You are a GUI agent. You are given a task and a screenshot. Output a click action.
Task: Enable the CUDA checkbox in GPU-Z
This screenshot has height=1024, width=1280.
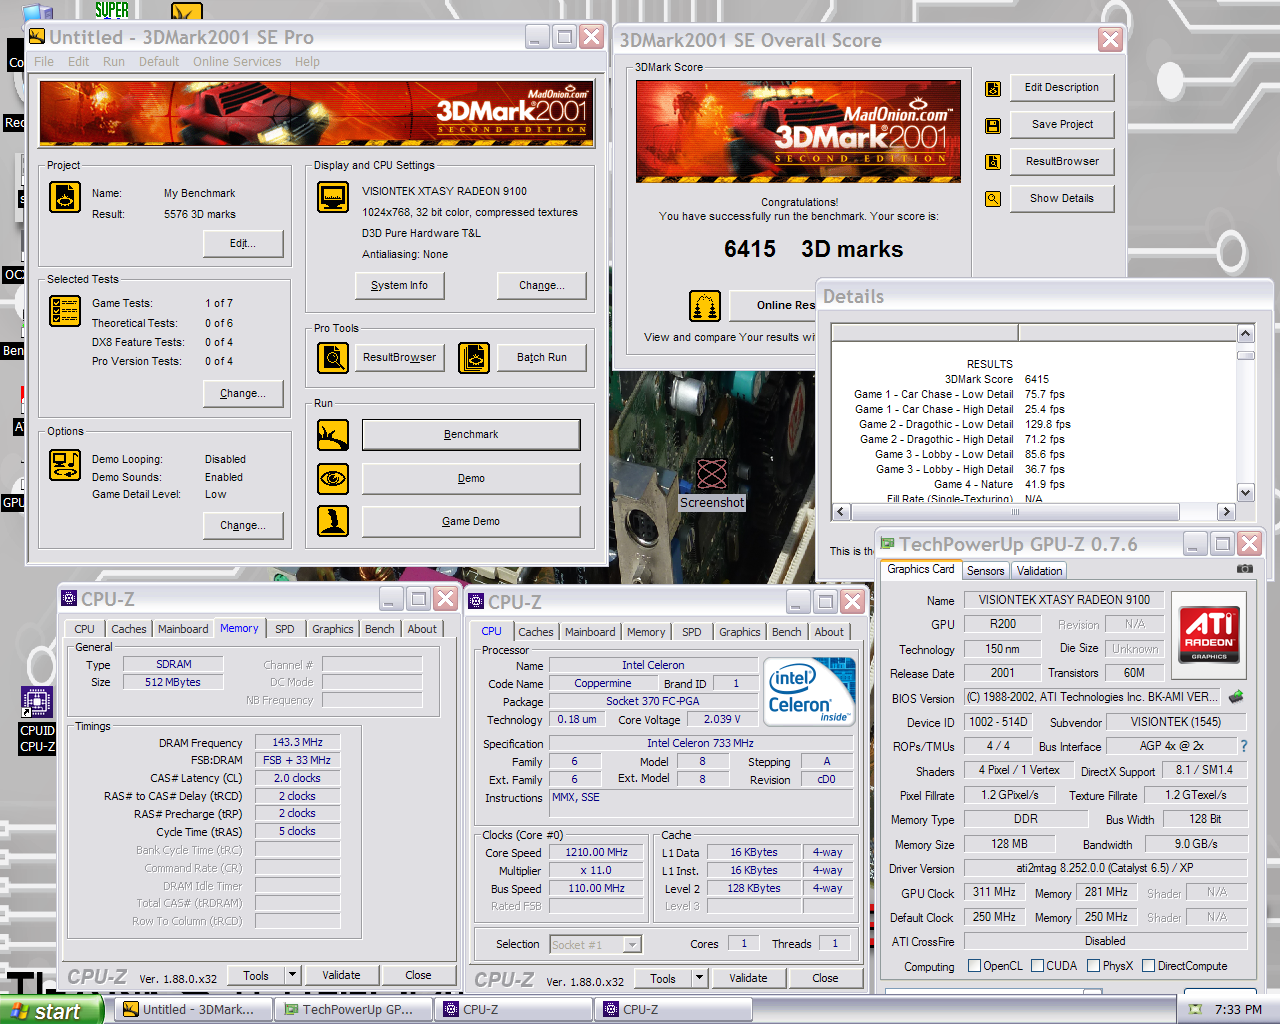click(x=1038, y=966)
